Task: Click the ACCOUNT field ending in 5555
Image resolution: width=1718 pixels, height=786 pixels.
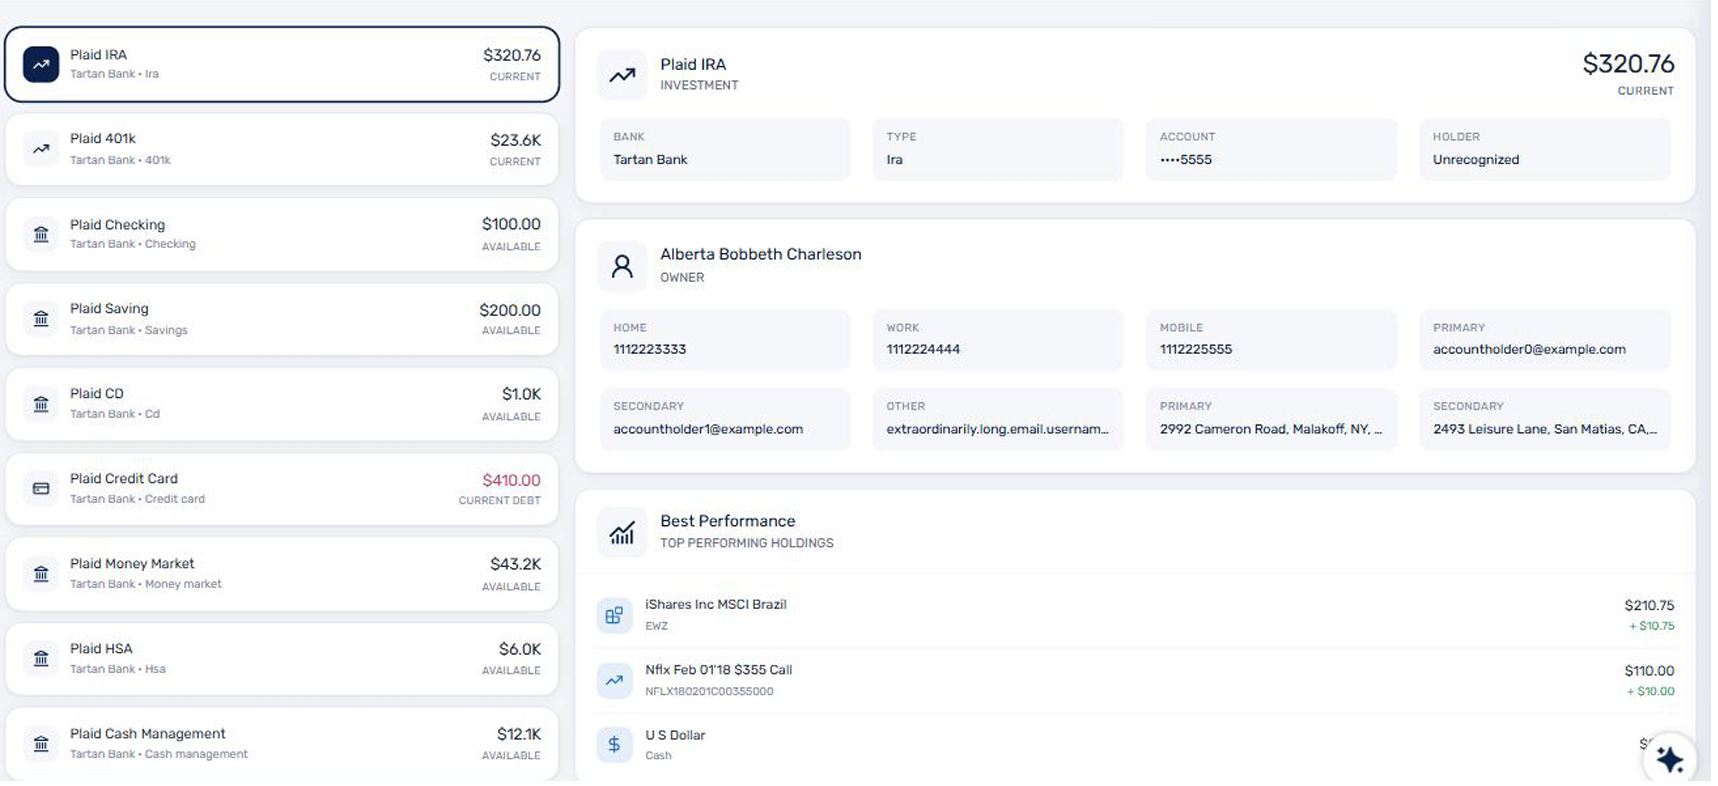Action: pyautogui.click(x=1271, y=149)
